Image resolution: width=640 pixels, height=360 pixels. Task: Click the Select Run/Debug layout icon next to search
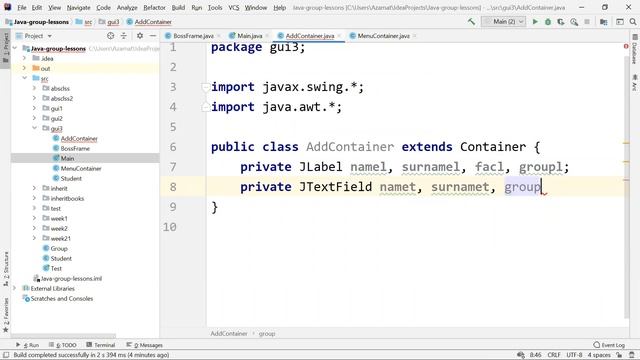(x=620, y=22)
